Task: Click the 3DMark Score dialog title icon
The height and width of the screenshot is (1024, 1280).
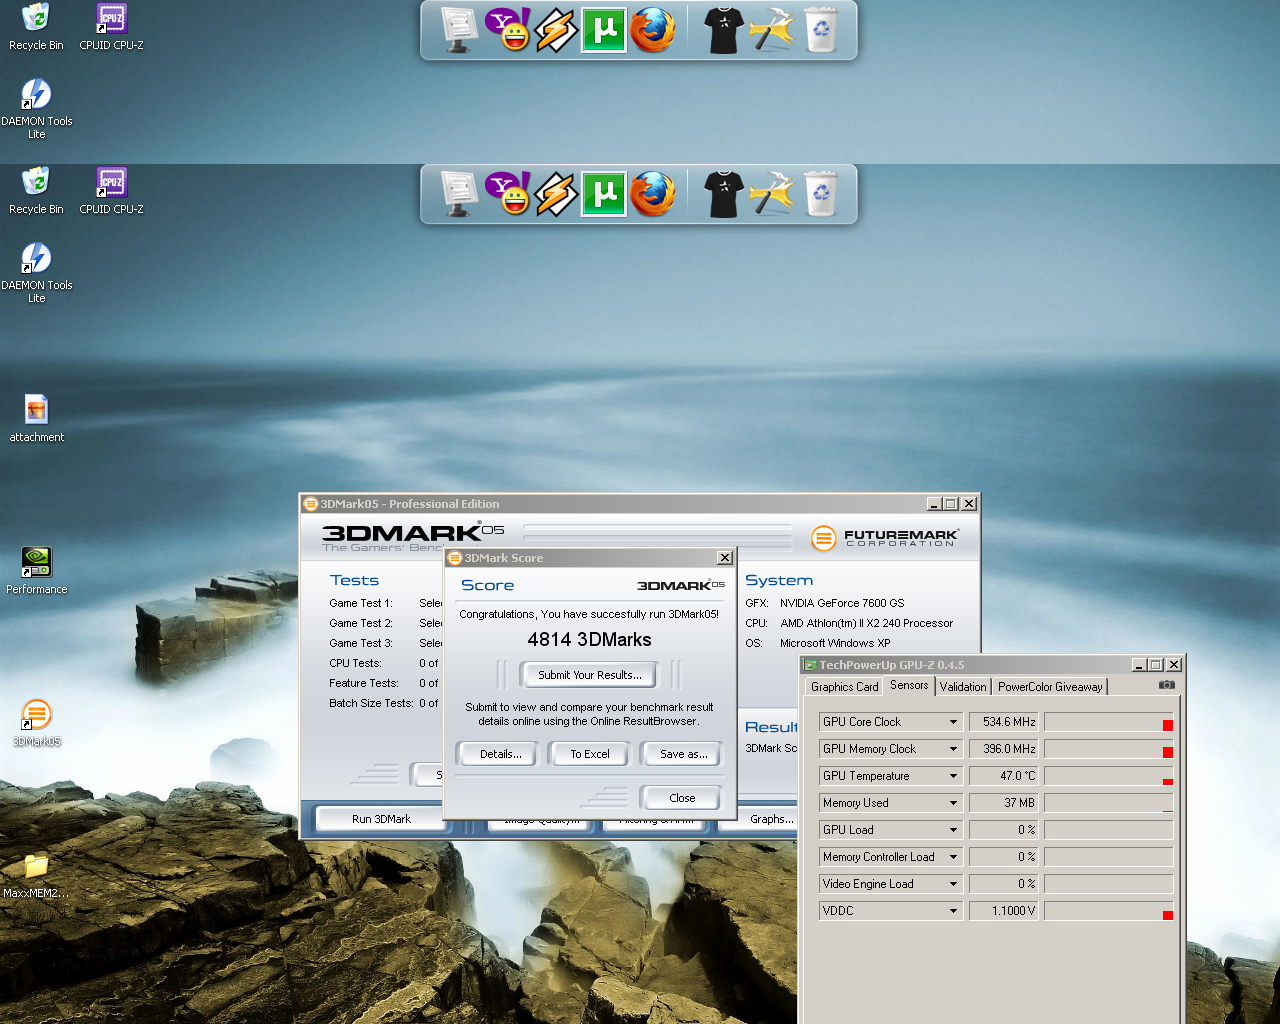Action: pos(455,558)
